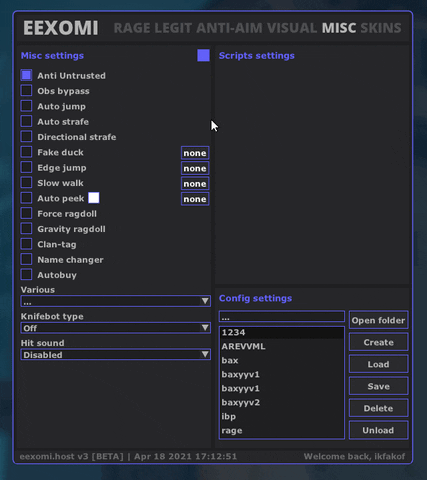This screenshot has width=427, height=480.
Task: Enable the Obs bypass checkbox
Action: coord(26,91)
